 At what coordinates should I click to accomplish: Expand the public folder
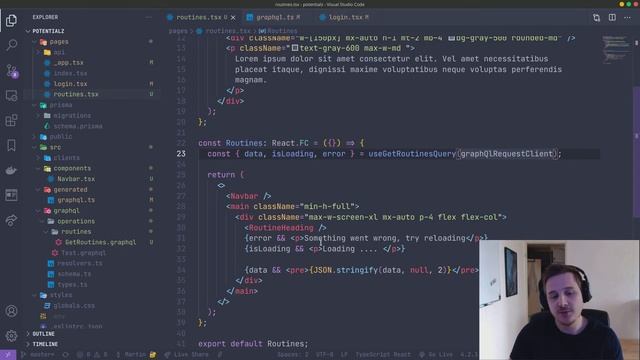(60, 137)
